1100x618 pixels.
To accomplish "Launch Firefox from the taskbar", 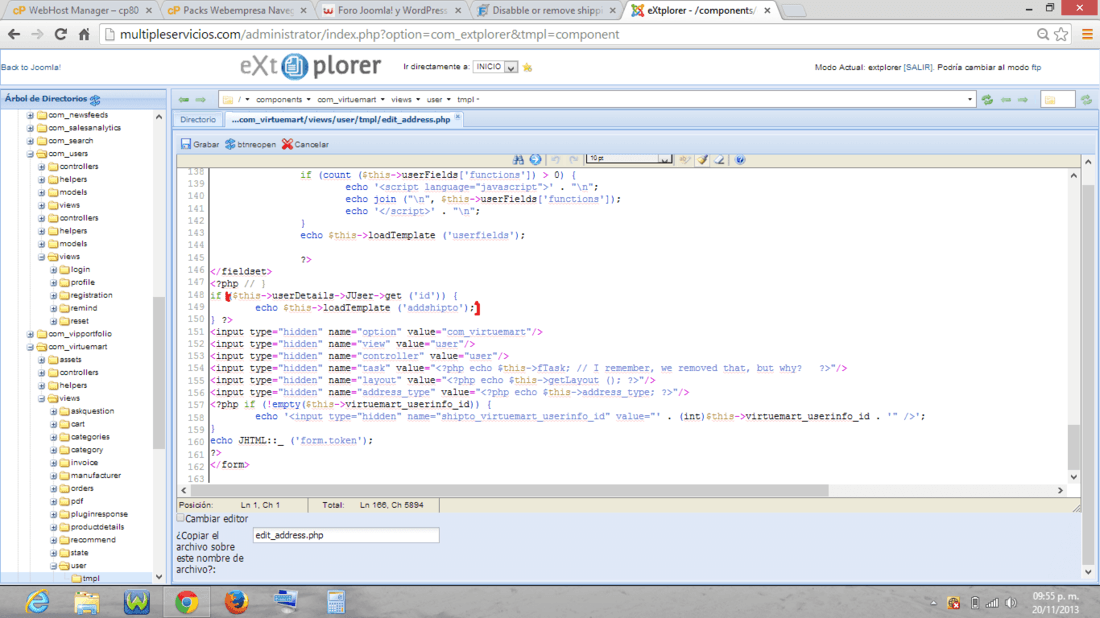I will click(236, 602).
